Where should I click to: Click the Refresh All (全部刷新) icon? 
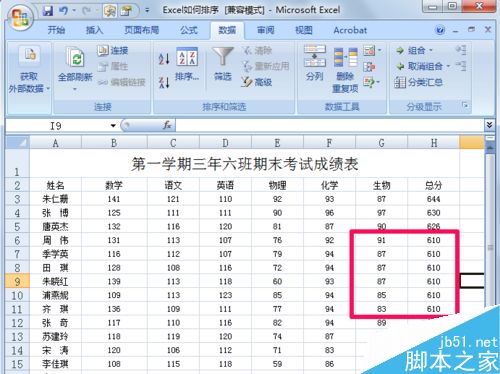(x=75, y=57)
